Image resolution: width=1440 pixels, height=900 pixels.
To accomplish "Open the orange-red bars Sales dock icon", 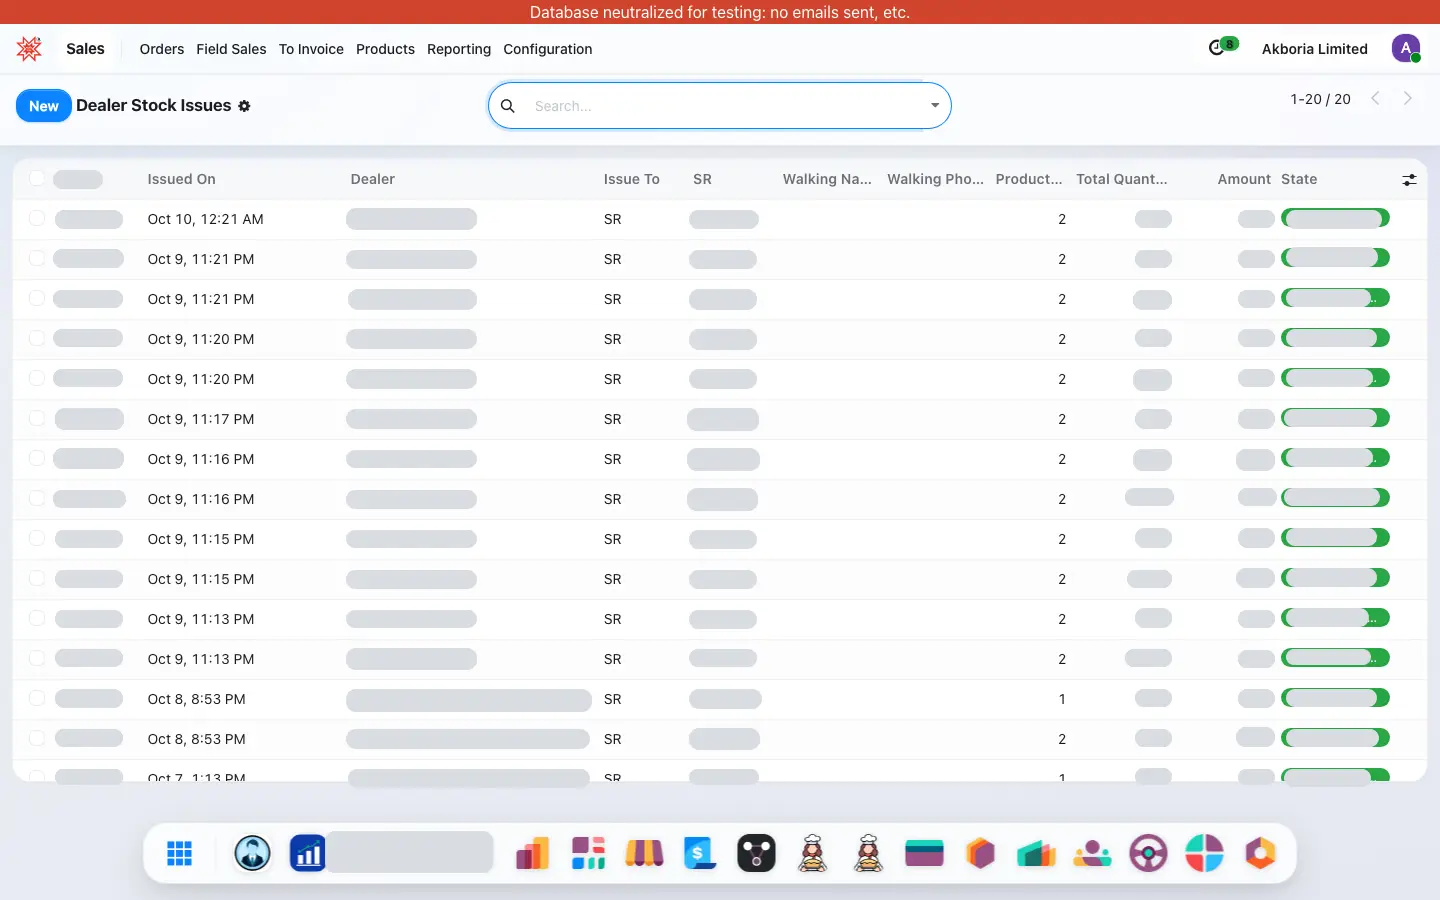I will tap(532, 853).
